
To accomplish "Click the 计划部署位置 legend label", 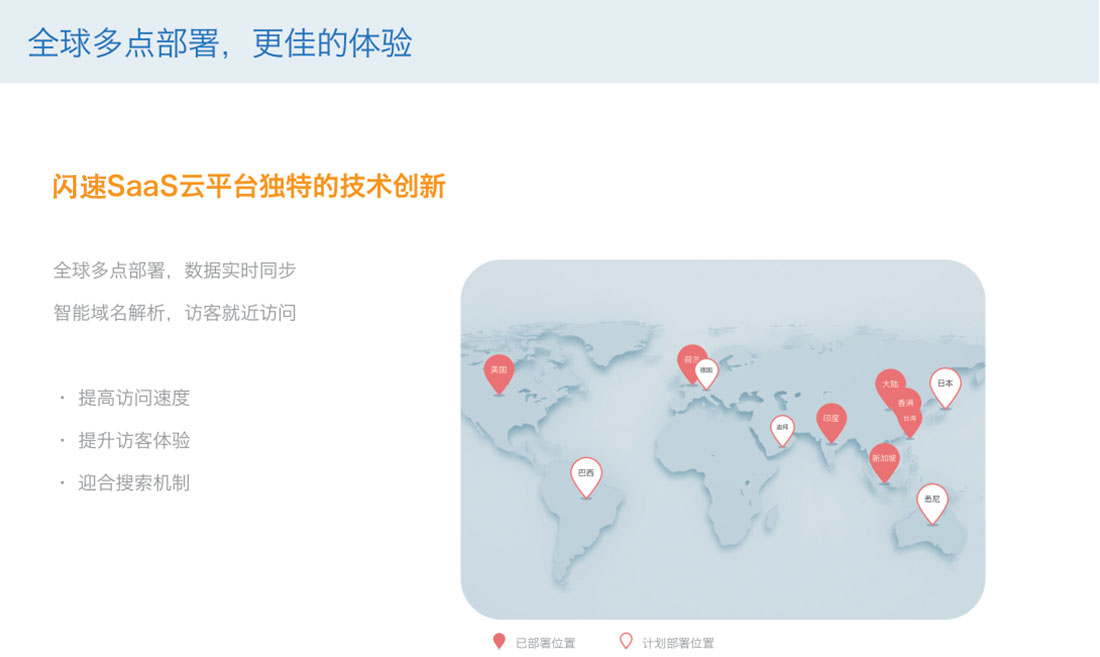I will pos(678,643).
